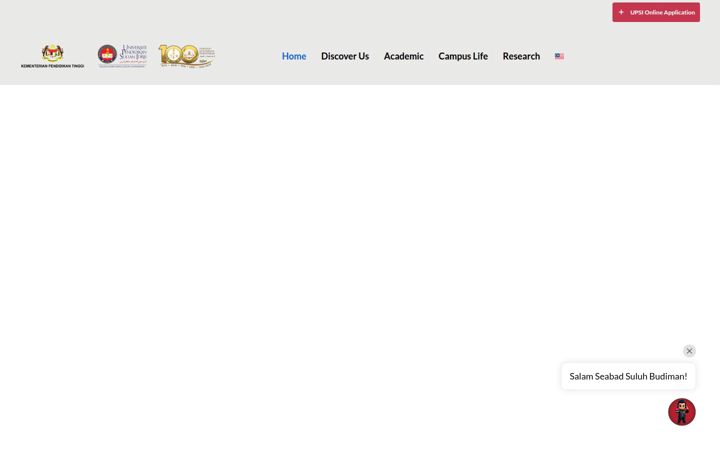The height and width of the screenshot is (450, 720).
Task: Go to the Home menu item
Action: [294, 56]
